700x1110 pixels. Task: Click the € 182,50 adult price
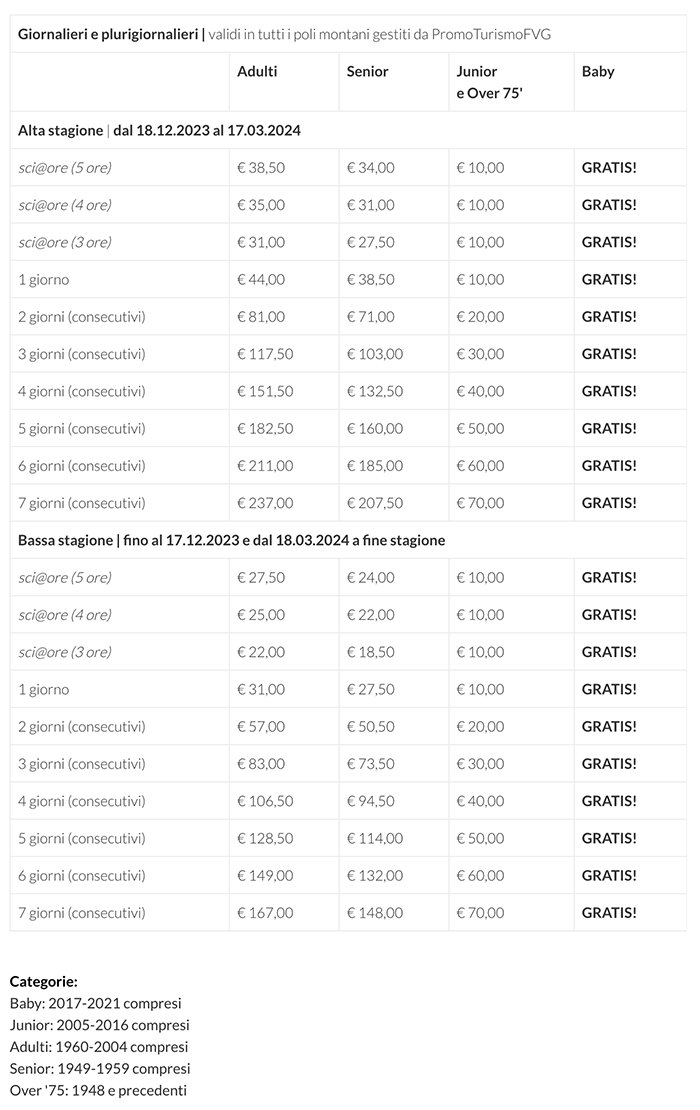click(265, 428)
